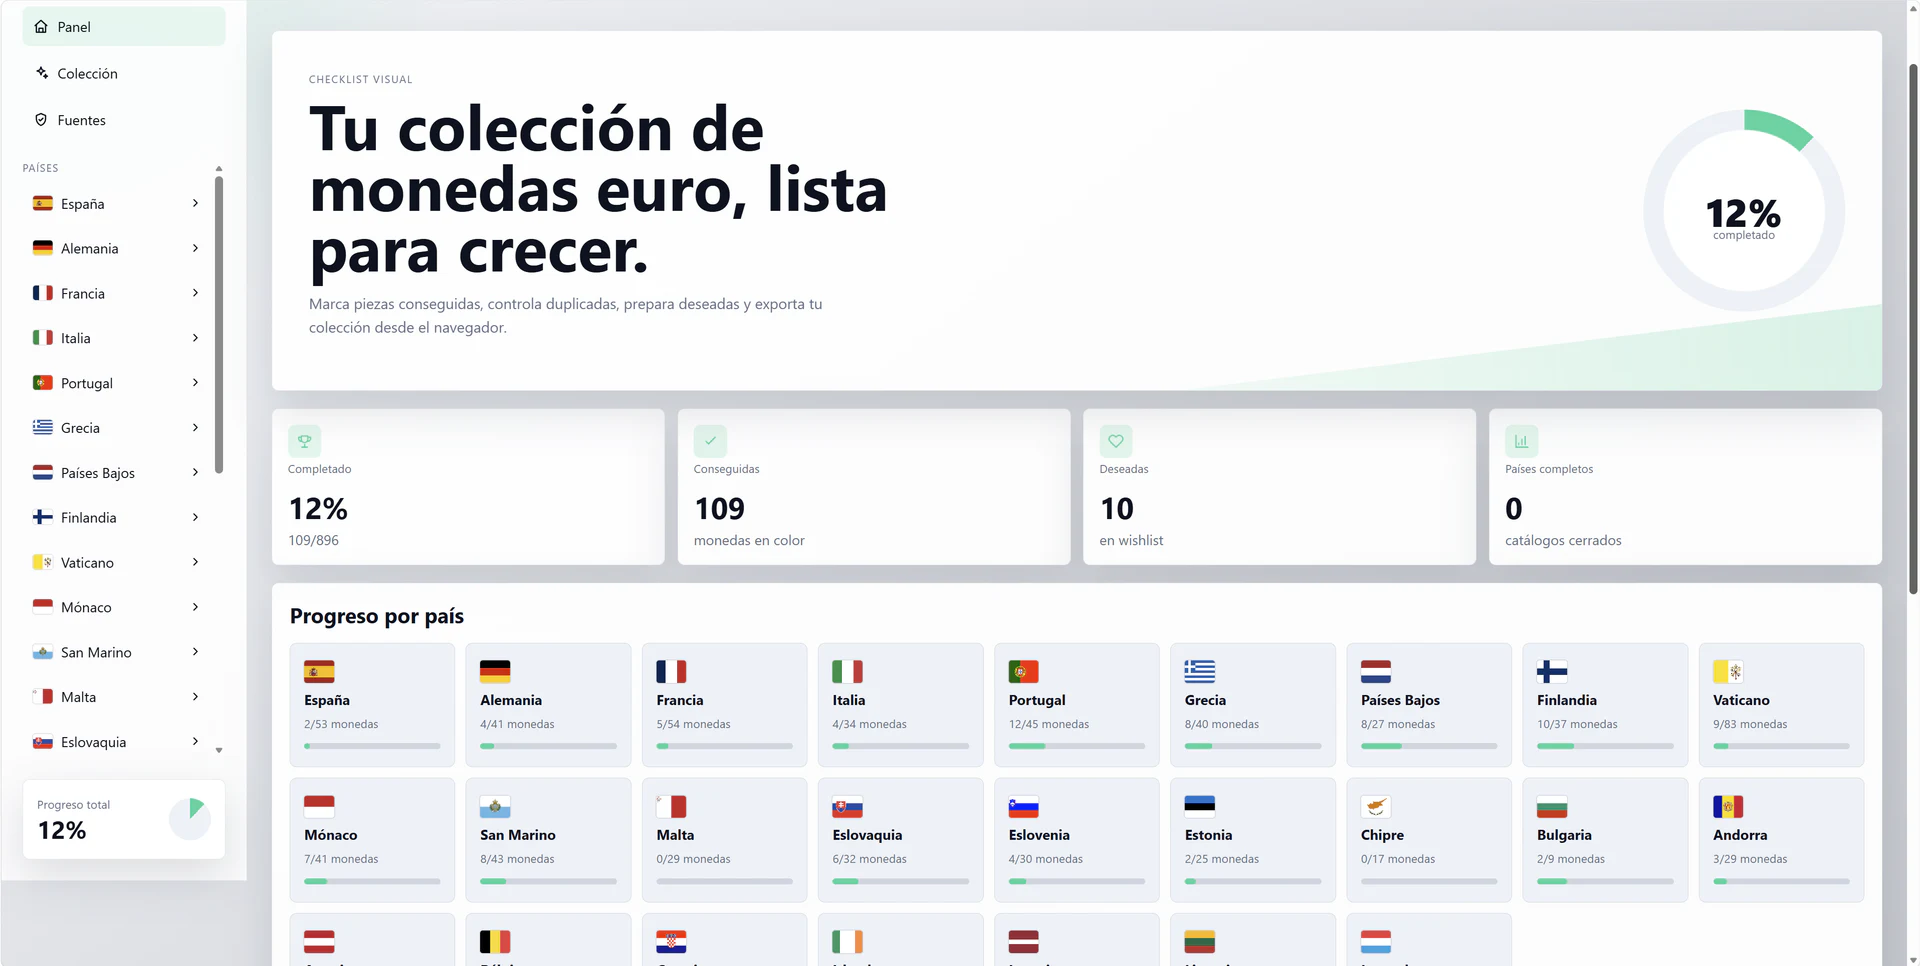Select San Marino in the countries list

[117, 652]
